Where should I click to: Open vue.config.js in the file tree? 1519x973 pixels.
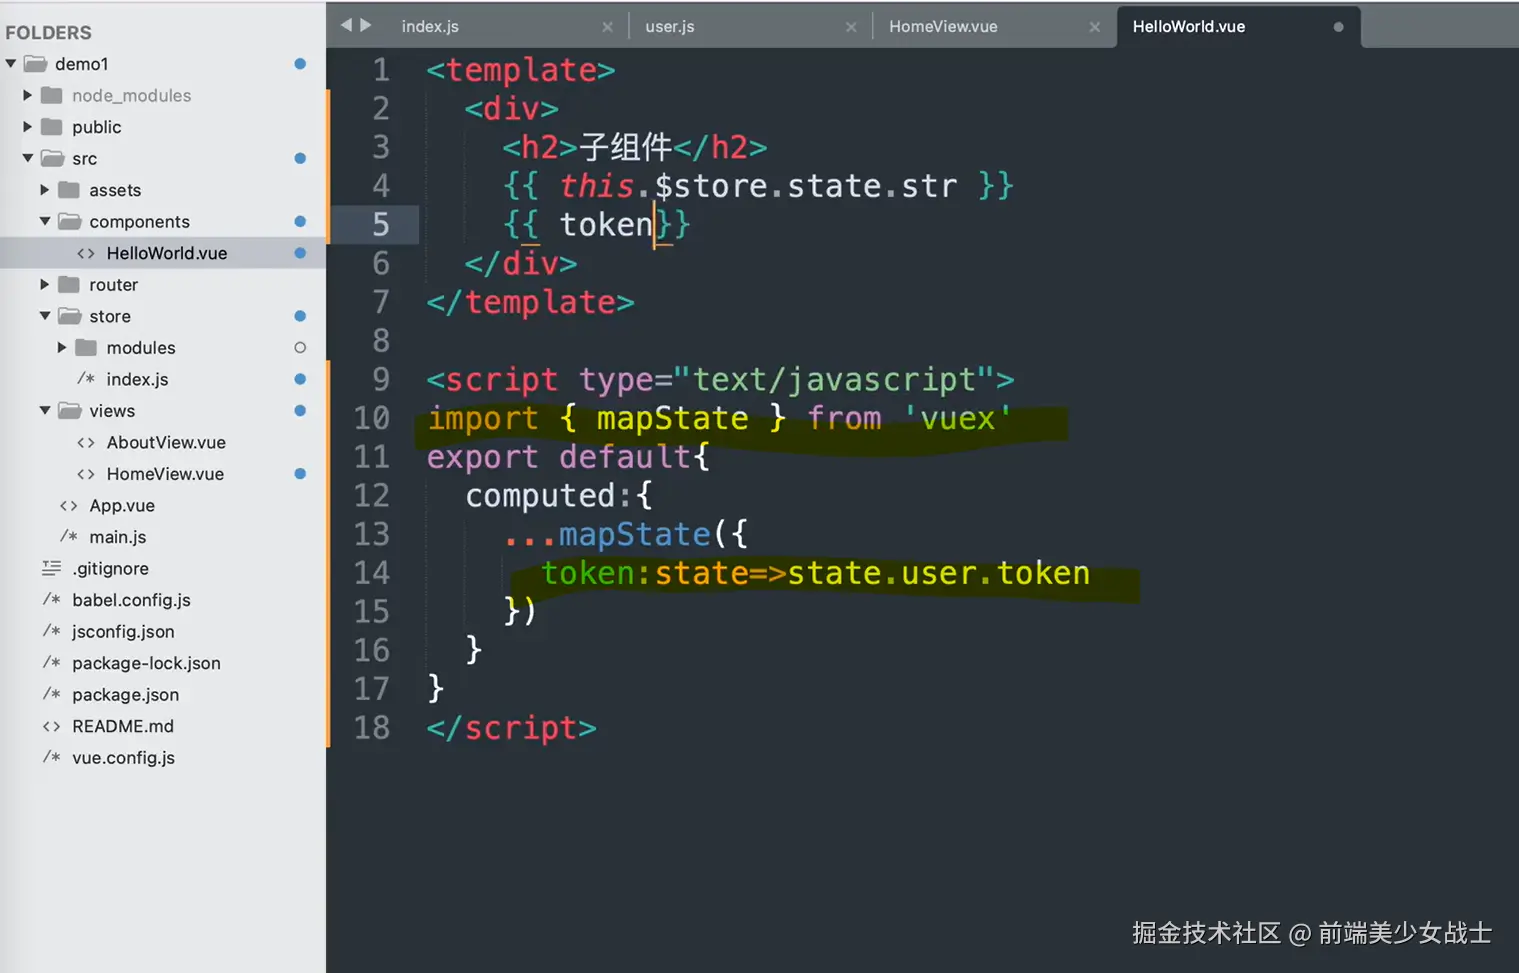(x=123, y=758)
